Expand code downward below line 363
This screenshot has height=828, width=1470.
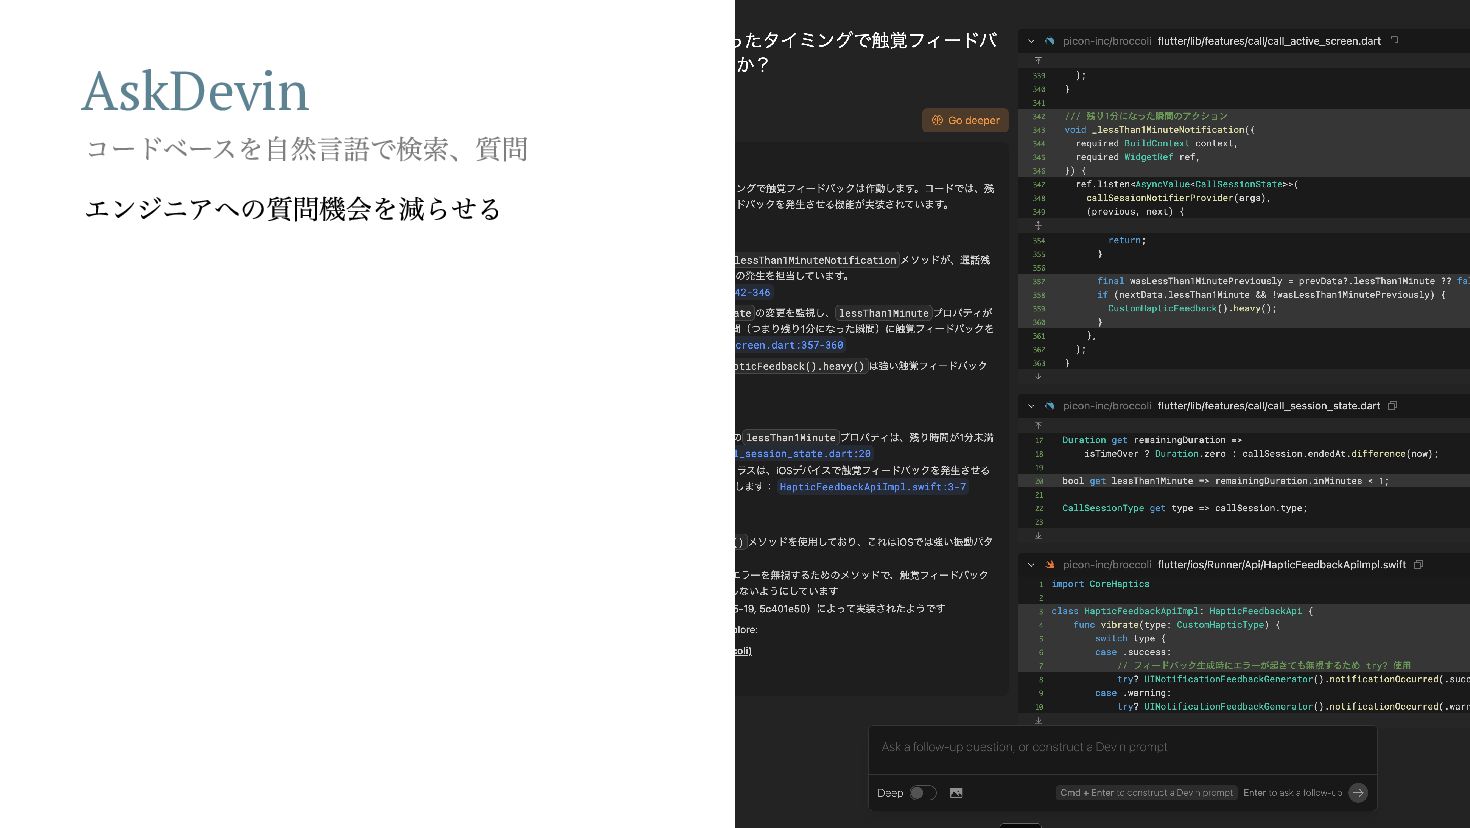1038,377
